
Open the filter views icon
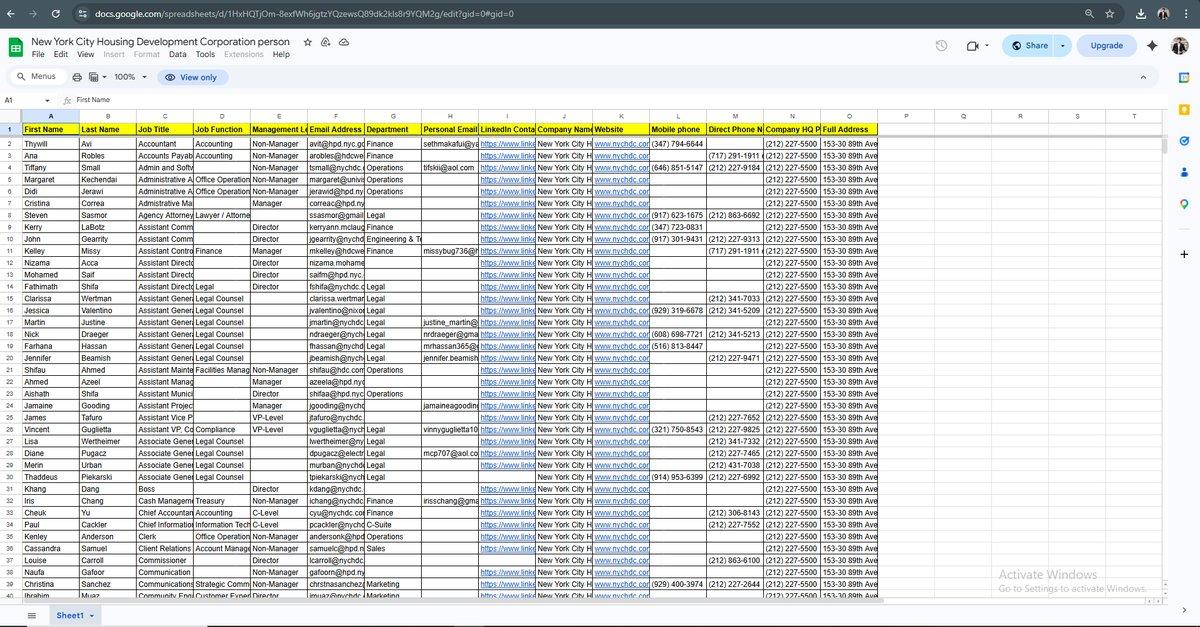click(93, 77)
